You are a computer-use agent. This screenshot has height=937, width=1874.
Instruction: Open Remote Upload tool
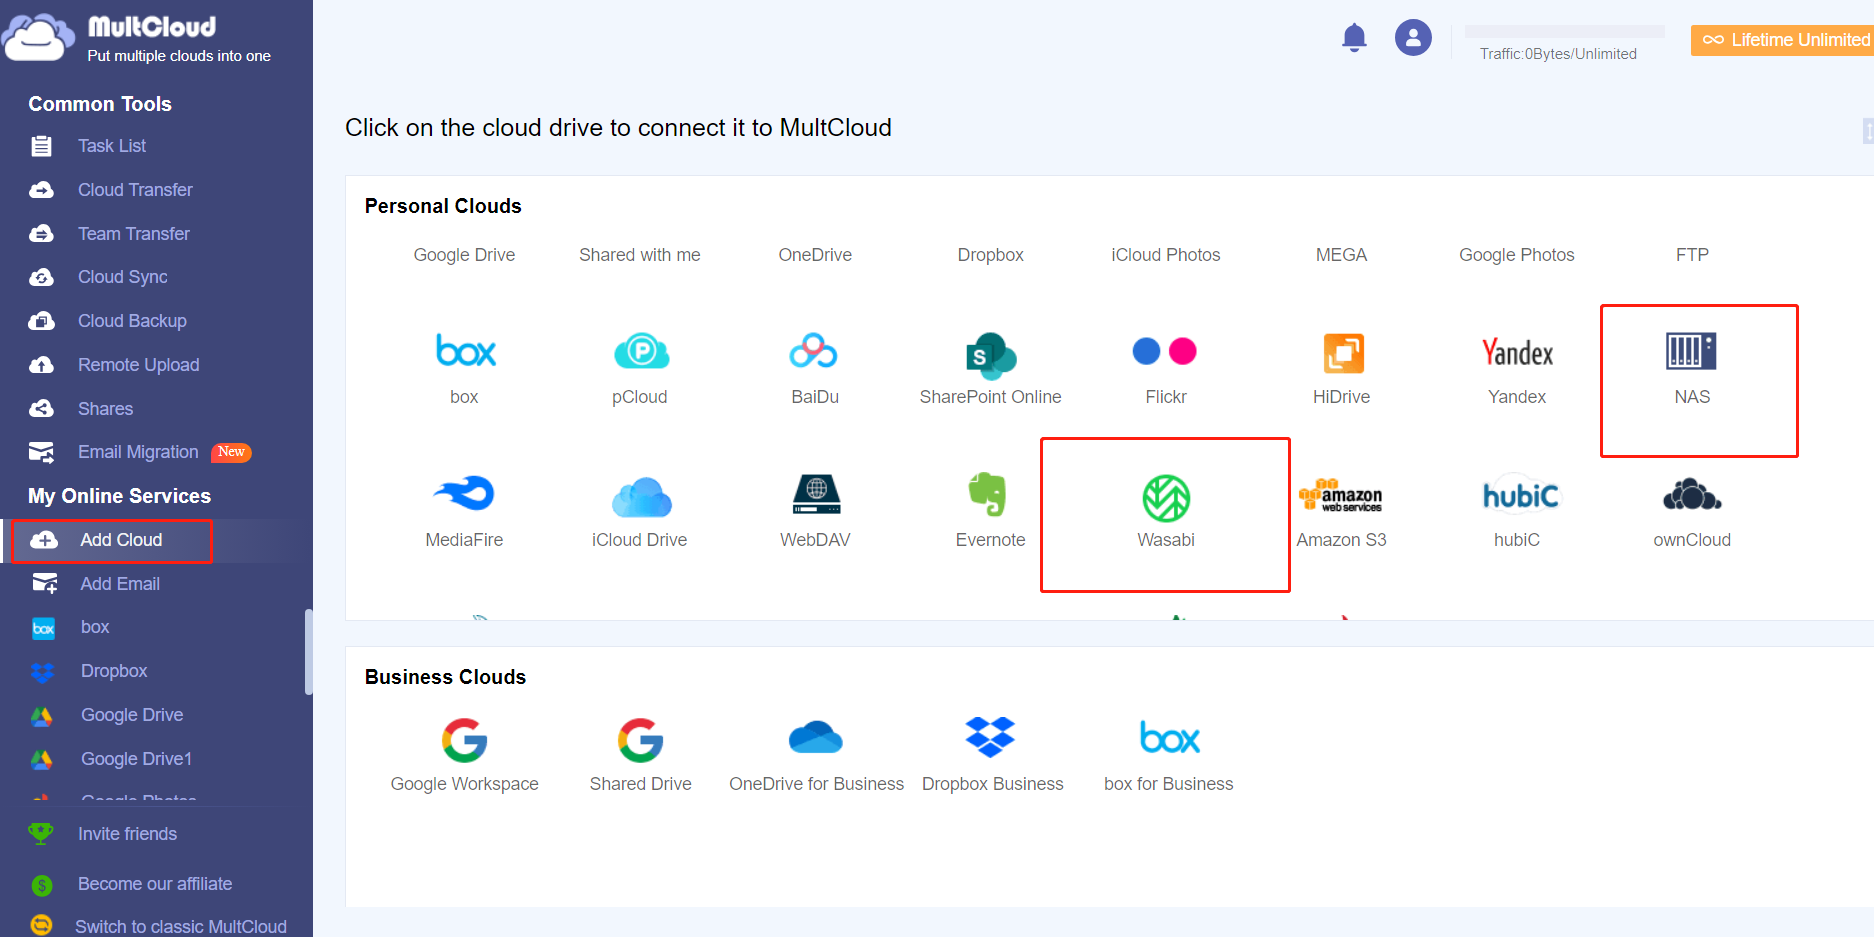[x=139, y=365]
